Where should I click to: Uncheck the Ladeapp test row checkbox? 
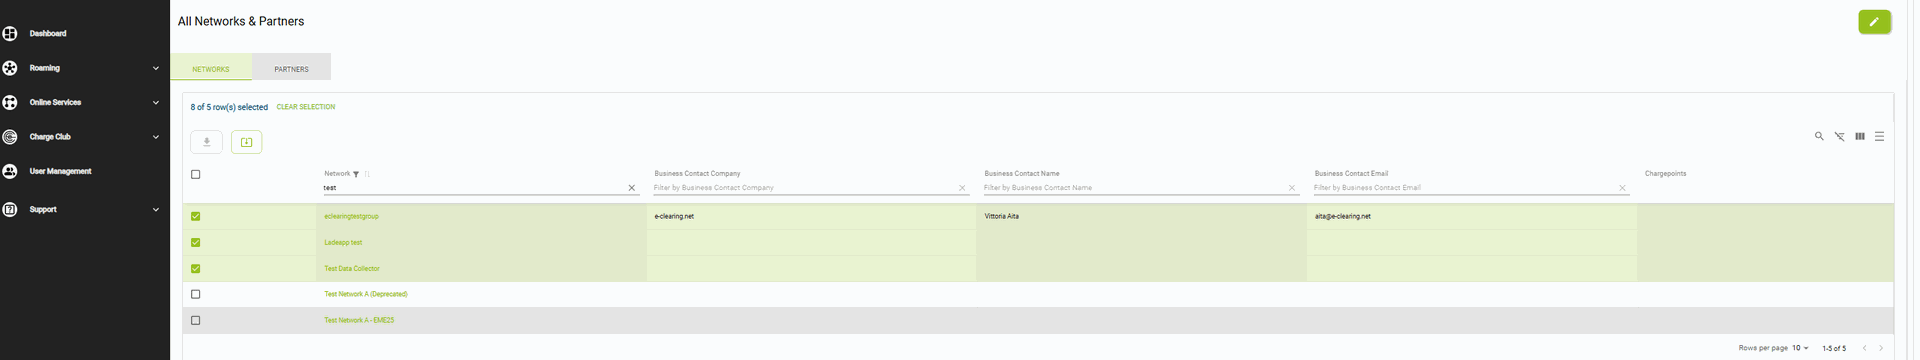tap(195, 242)
